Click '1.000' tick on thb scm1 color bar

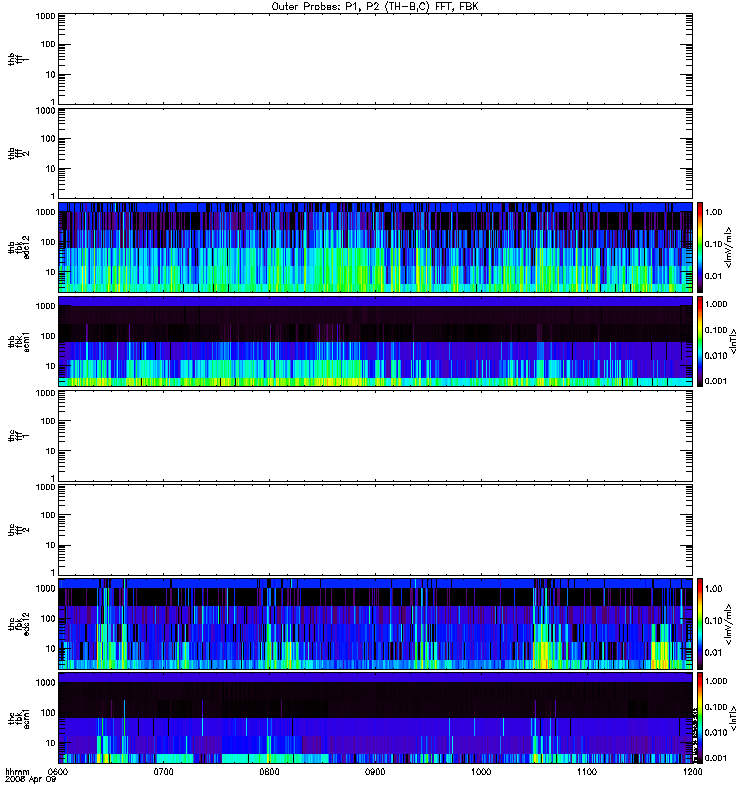pos(716,304)
